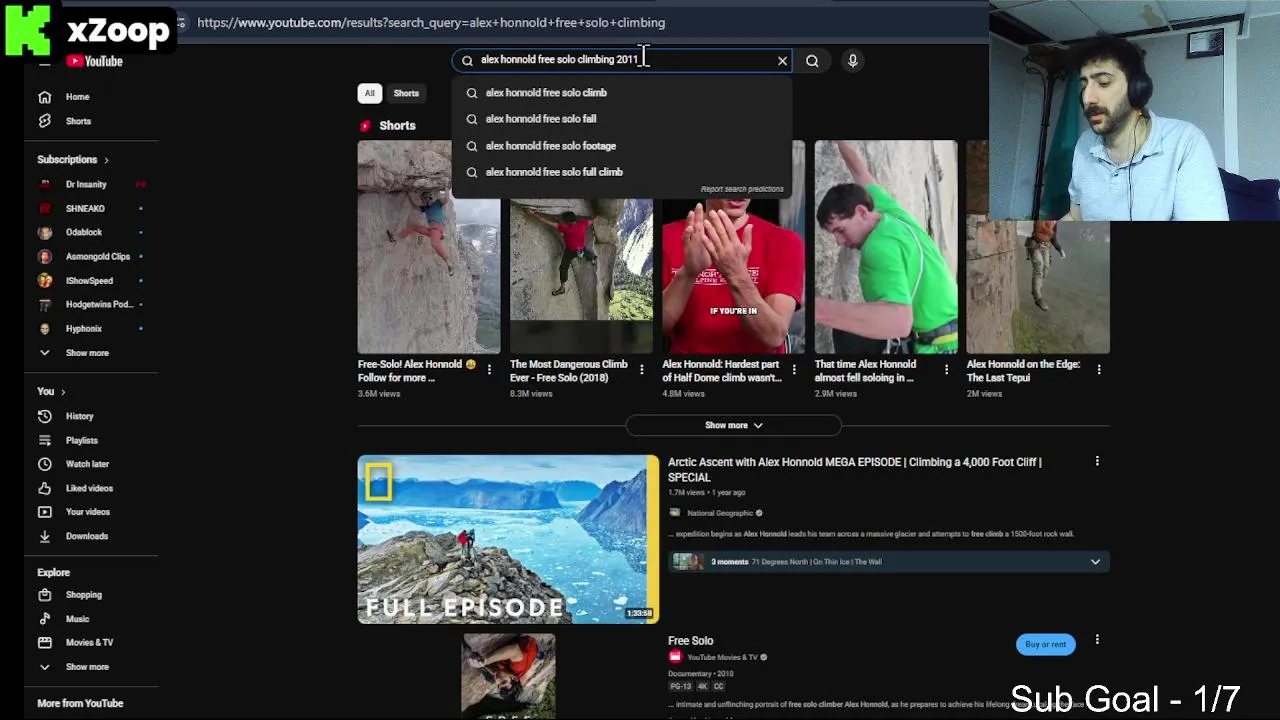Click inside the YouTube search field
1280x720 pixels.
(x=620, y=60)
